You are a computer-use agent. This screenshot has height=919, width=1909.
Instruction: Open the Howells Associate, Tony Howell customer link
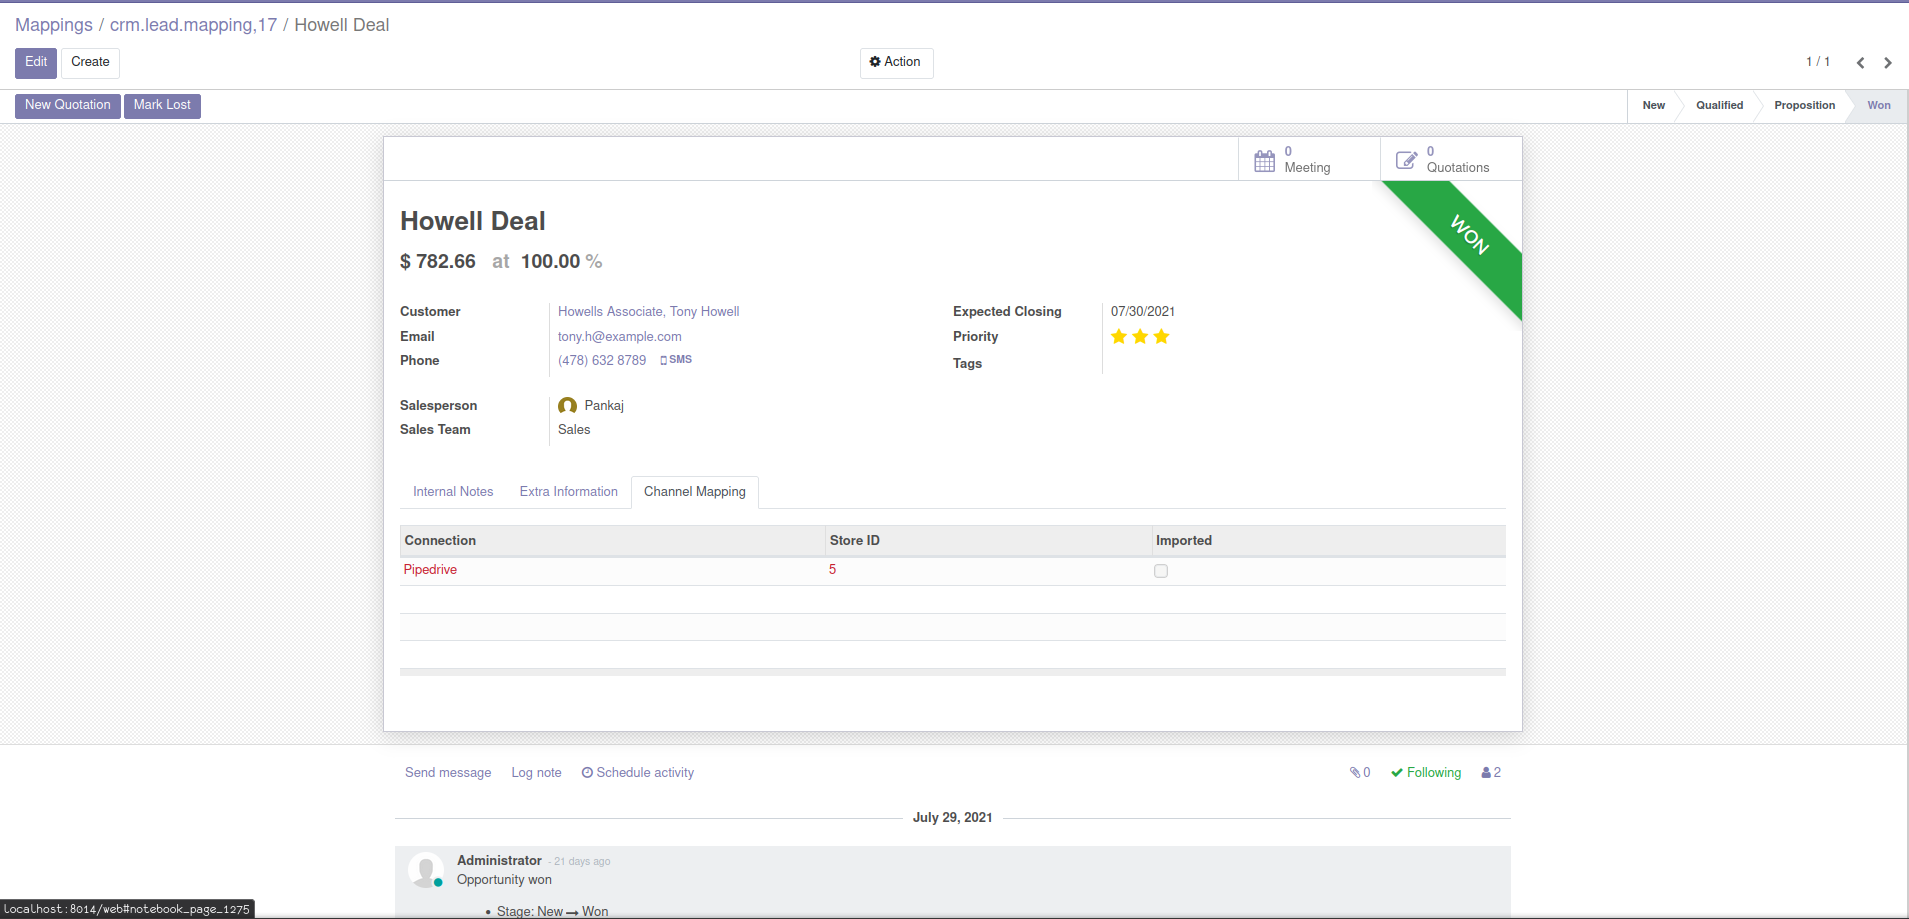point(648,312)
